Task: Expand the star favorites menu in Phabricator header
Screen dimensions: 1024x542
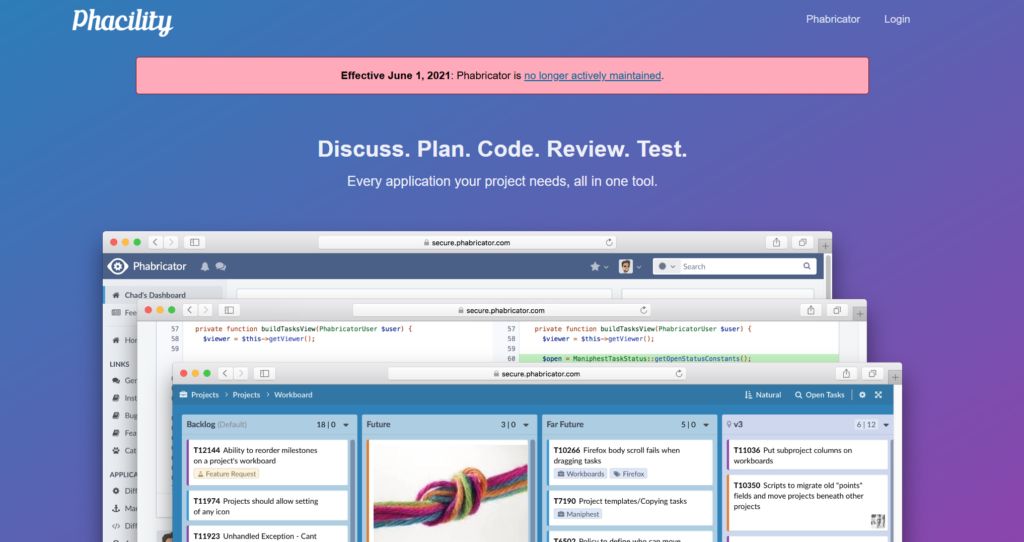Action: coord(599,266)
